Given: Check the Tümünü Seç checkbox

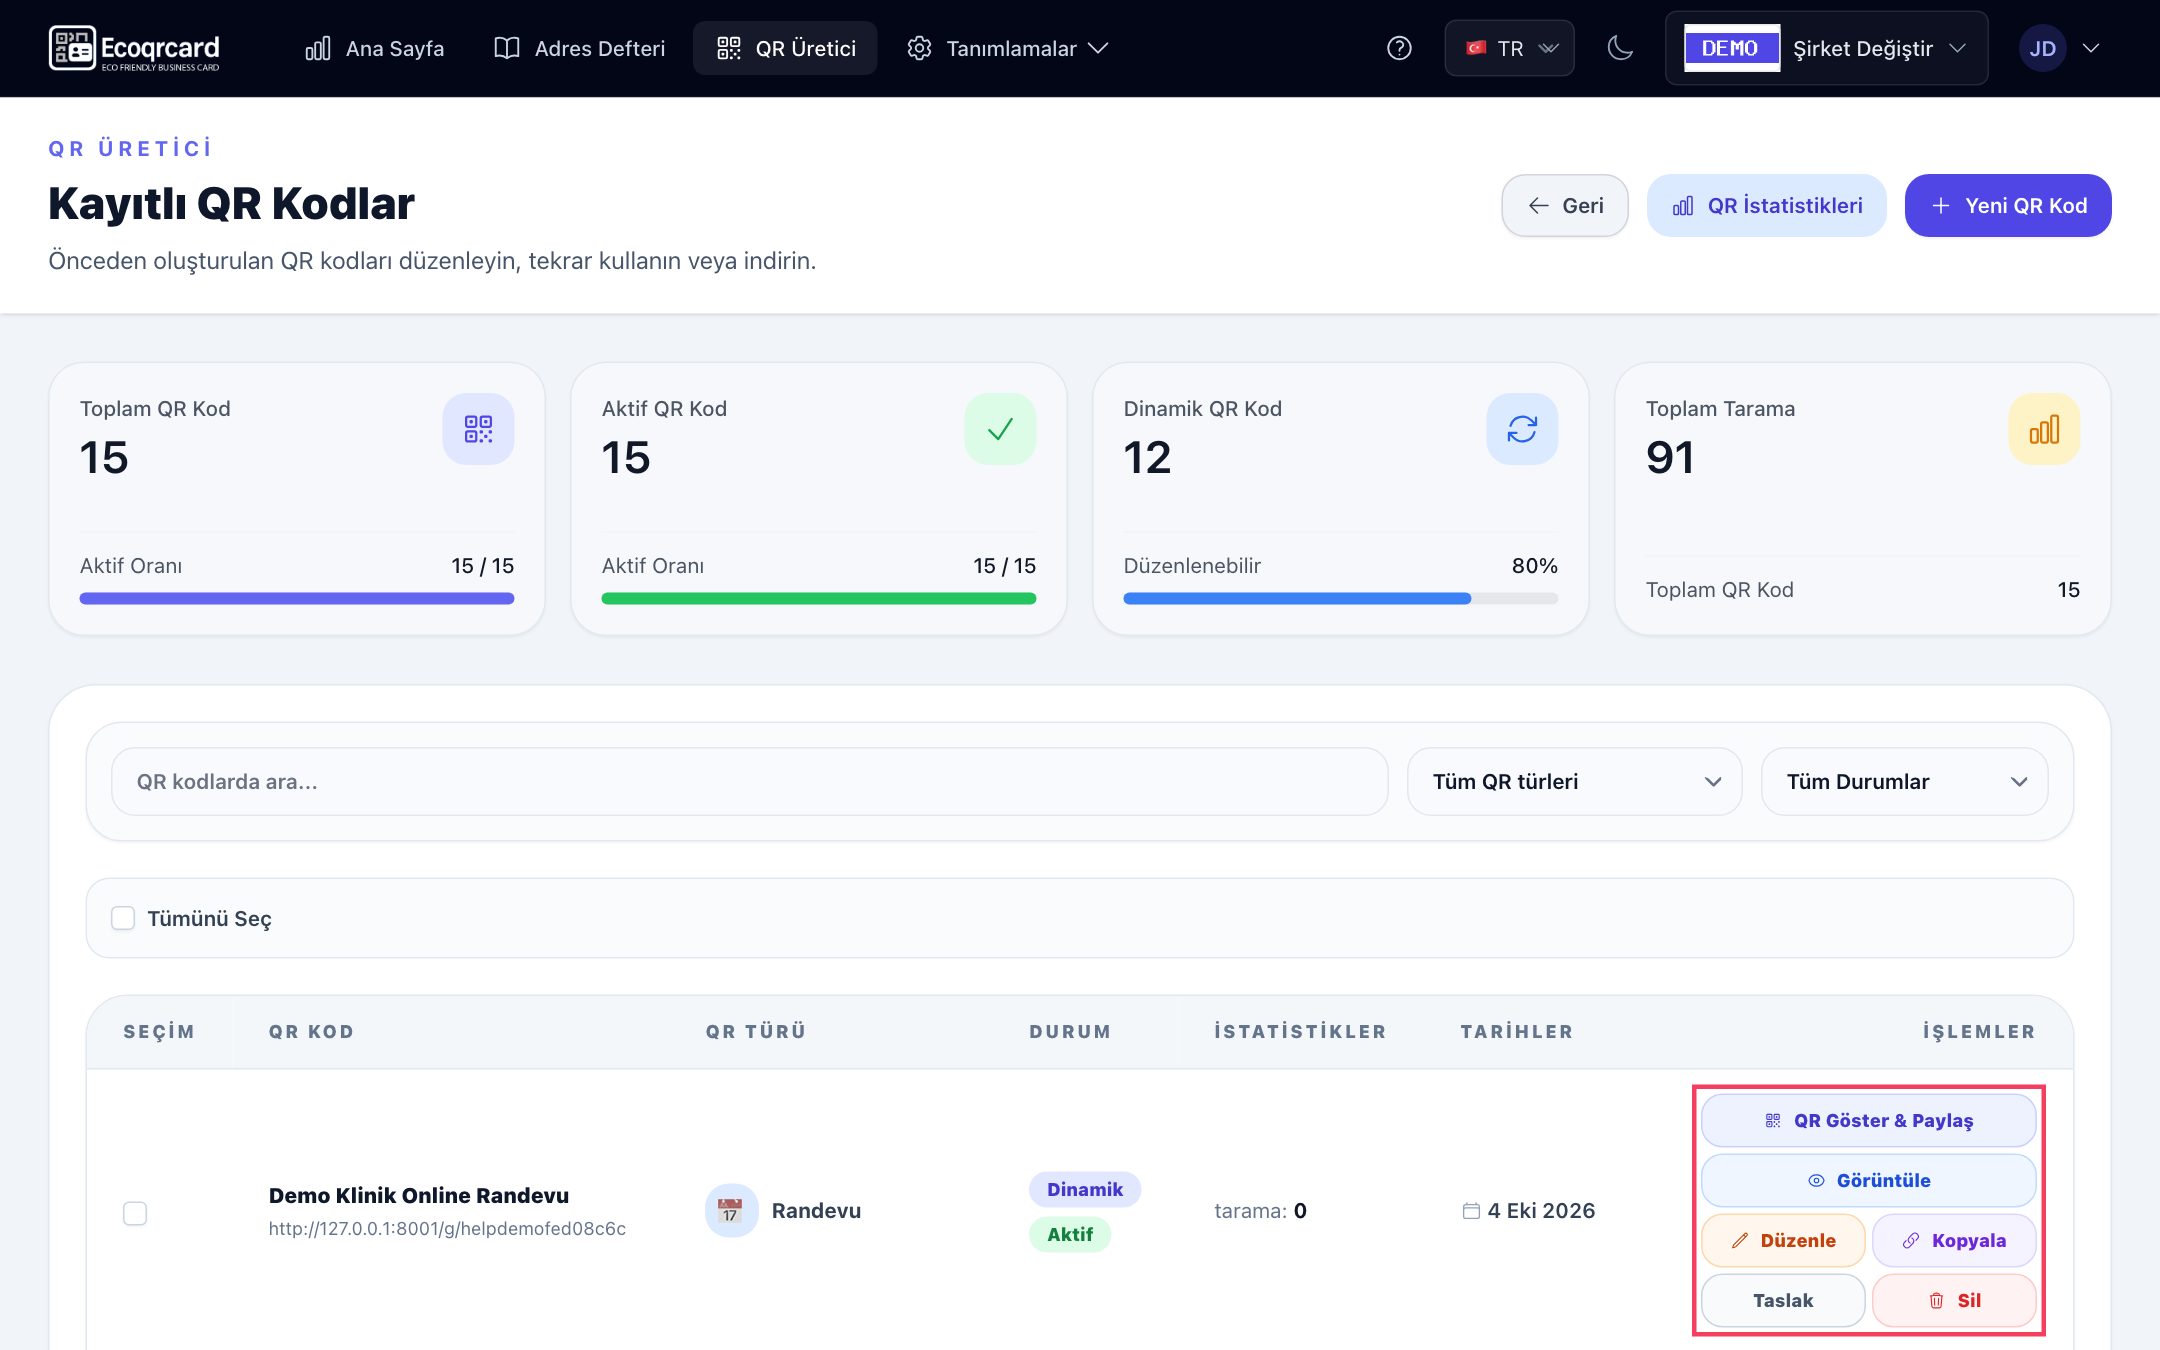Looking at the screenshot, I should click(123, 918).
